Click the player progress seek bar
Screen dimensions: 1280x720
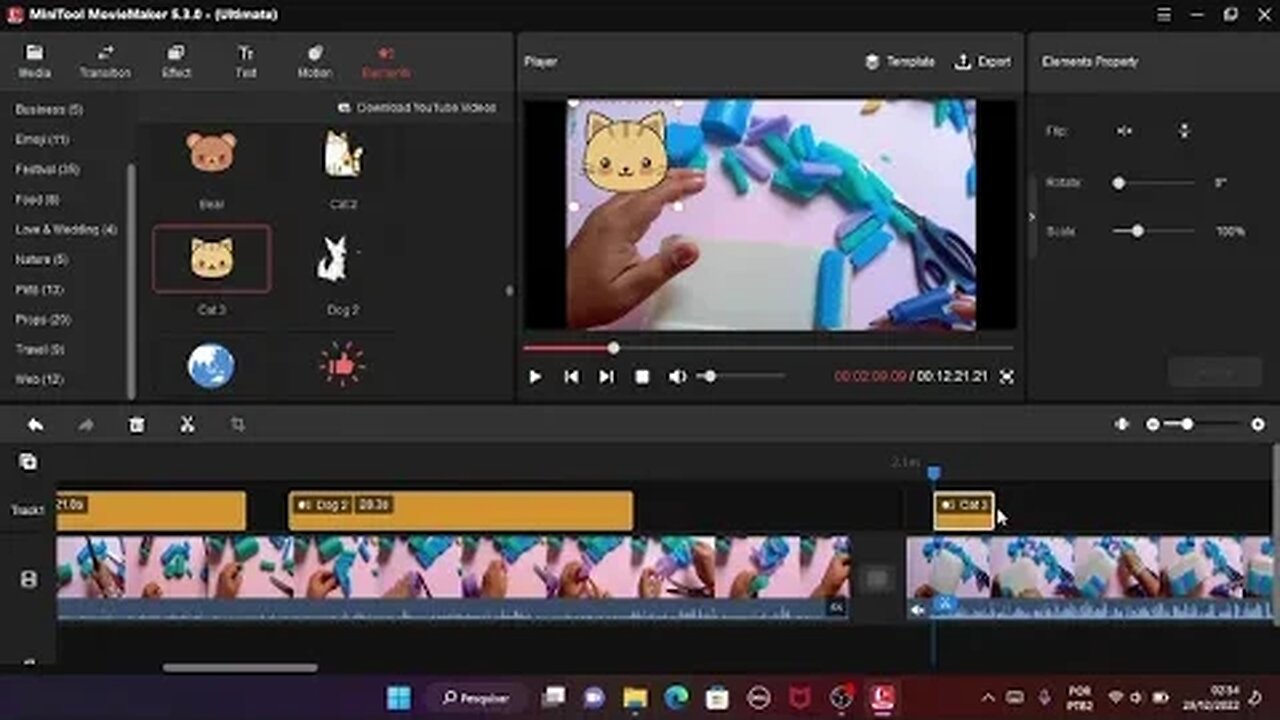pyautogui.click(x=767, y=348)
